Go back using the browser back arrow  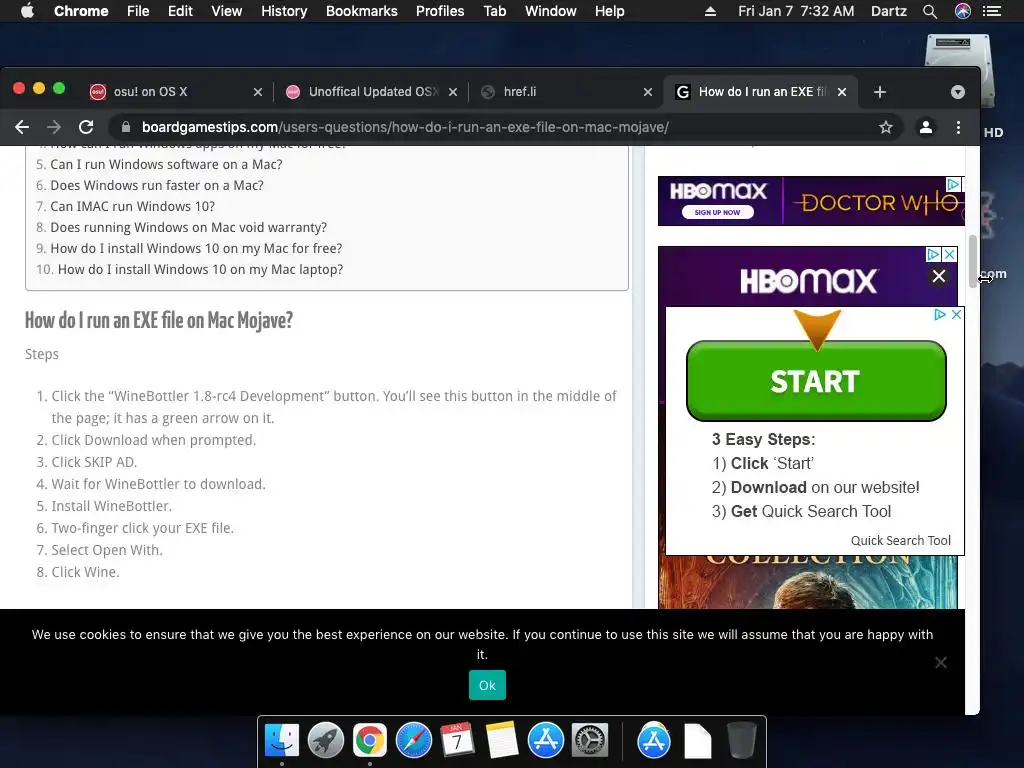click(x=22, y=127)
